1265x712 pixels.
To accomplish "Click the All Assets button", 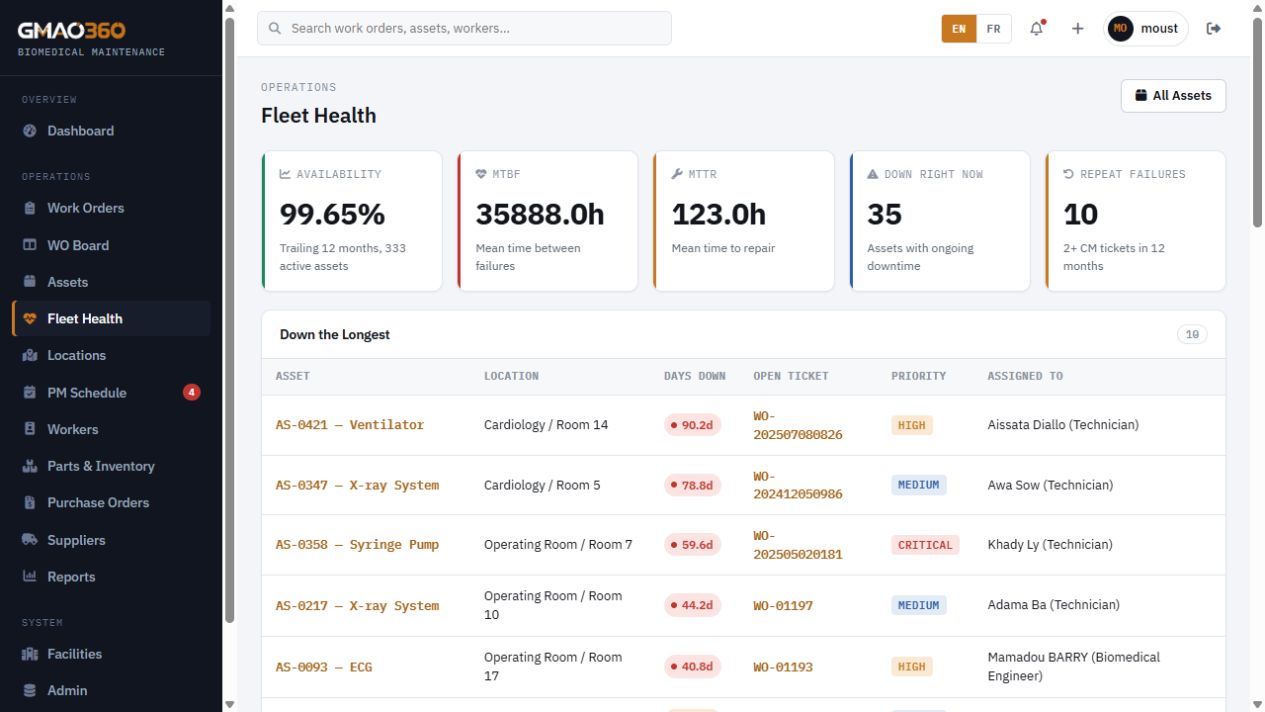I will click(x=1173, y=95).
